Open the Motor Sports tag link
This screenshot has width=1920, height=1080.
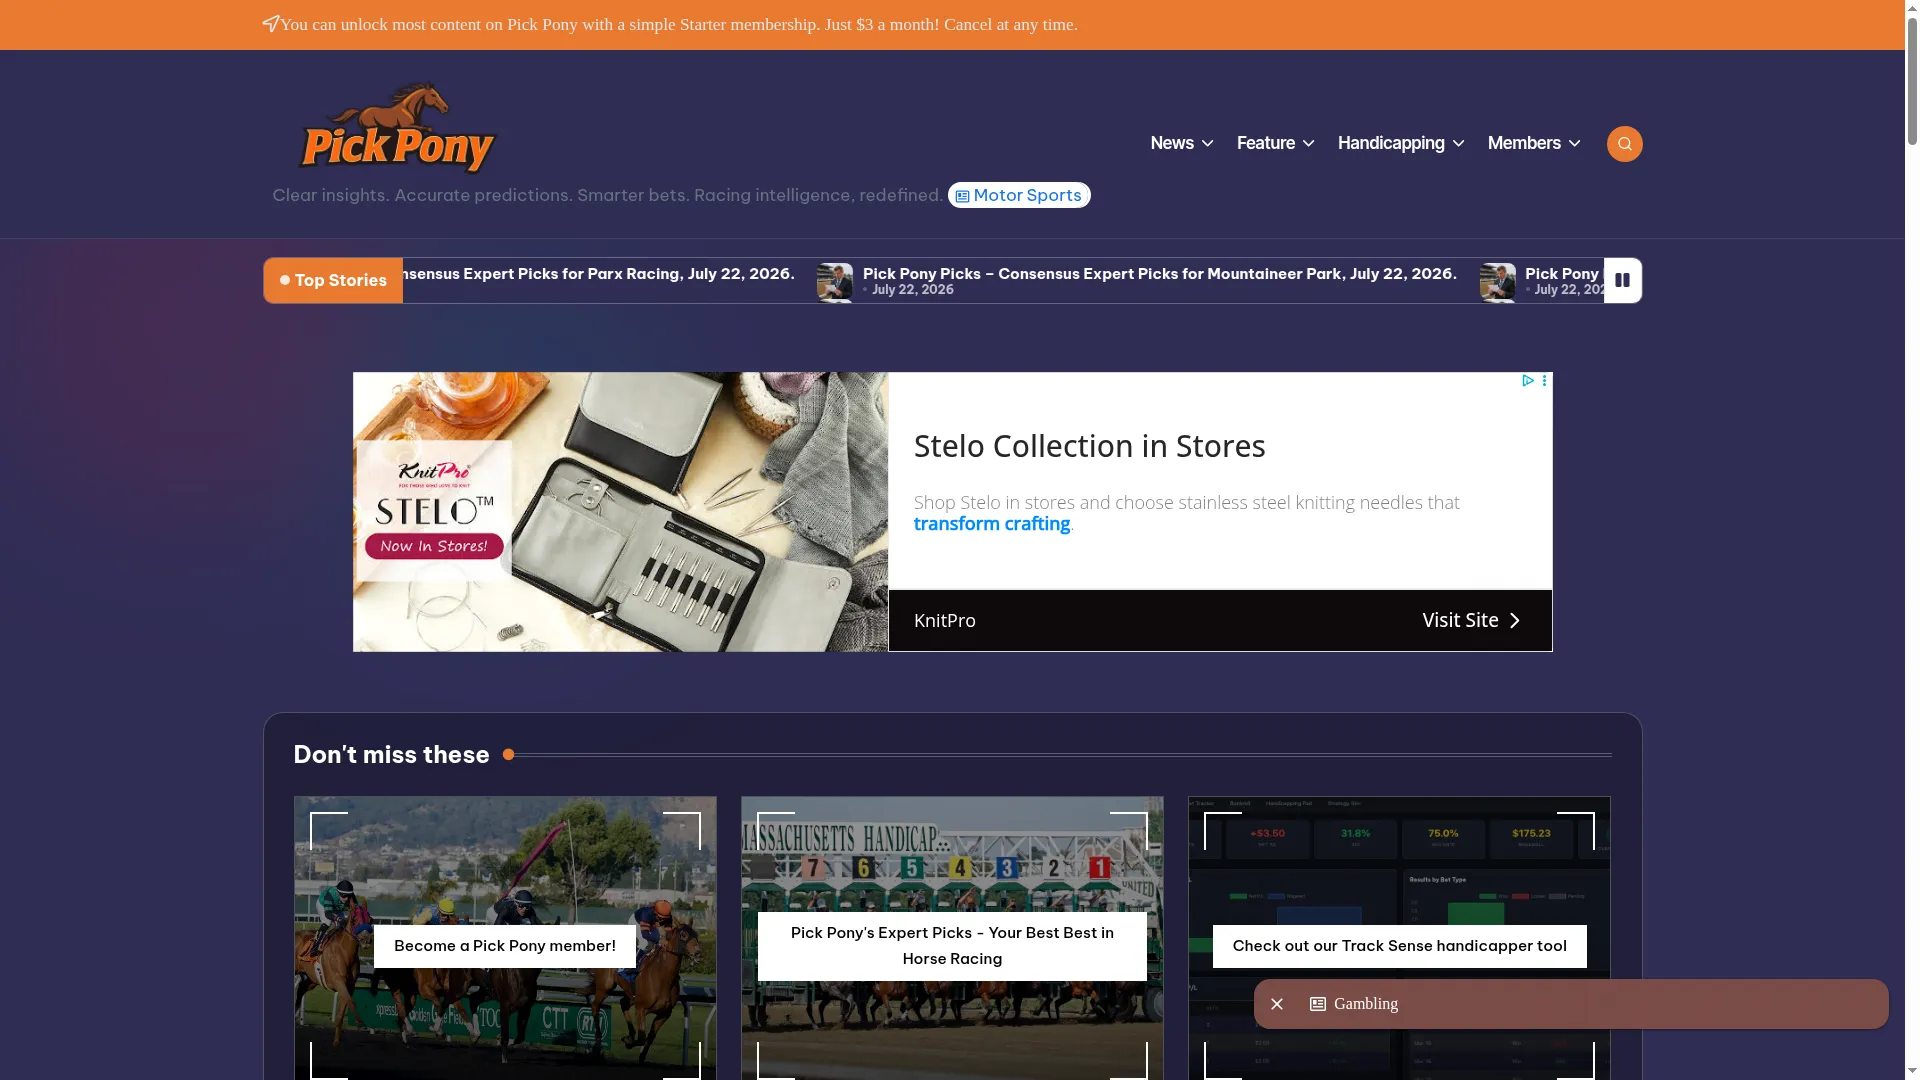point(1019,195)
